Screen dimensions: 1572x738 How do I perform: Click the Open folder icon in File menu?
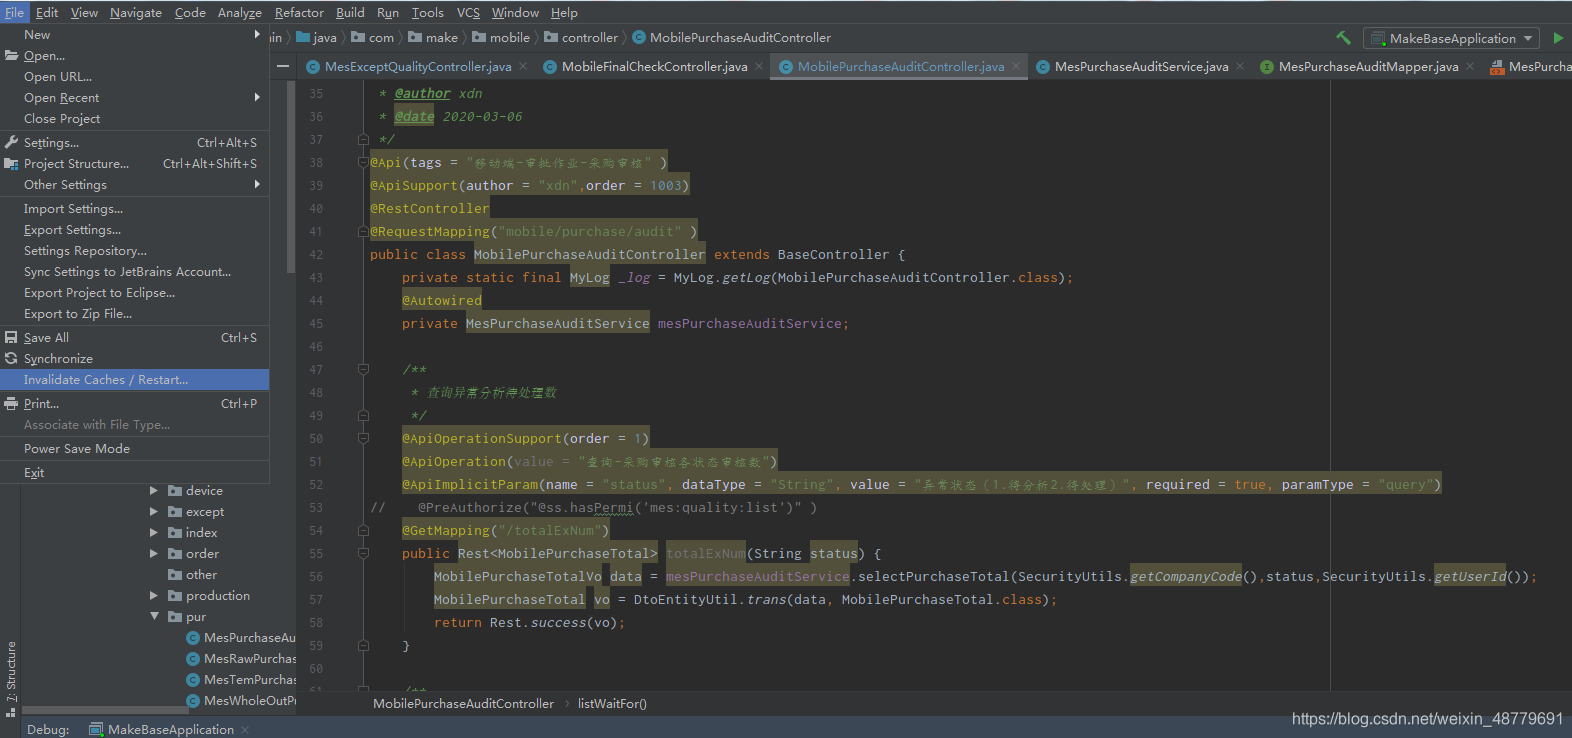coord(12,55)
